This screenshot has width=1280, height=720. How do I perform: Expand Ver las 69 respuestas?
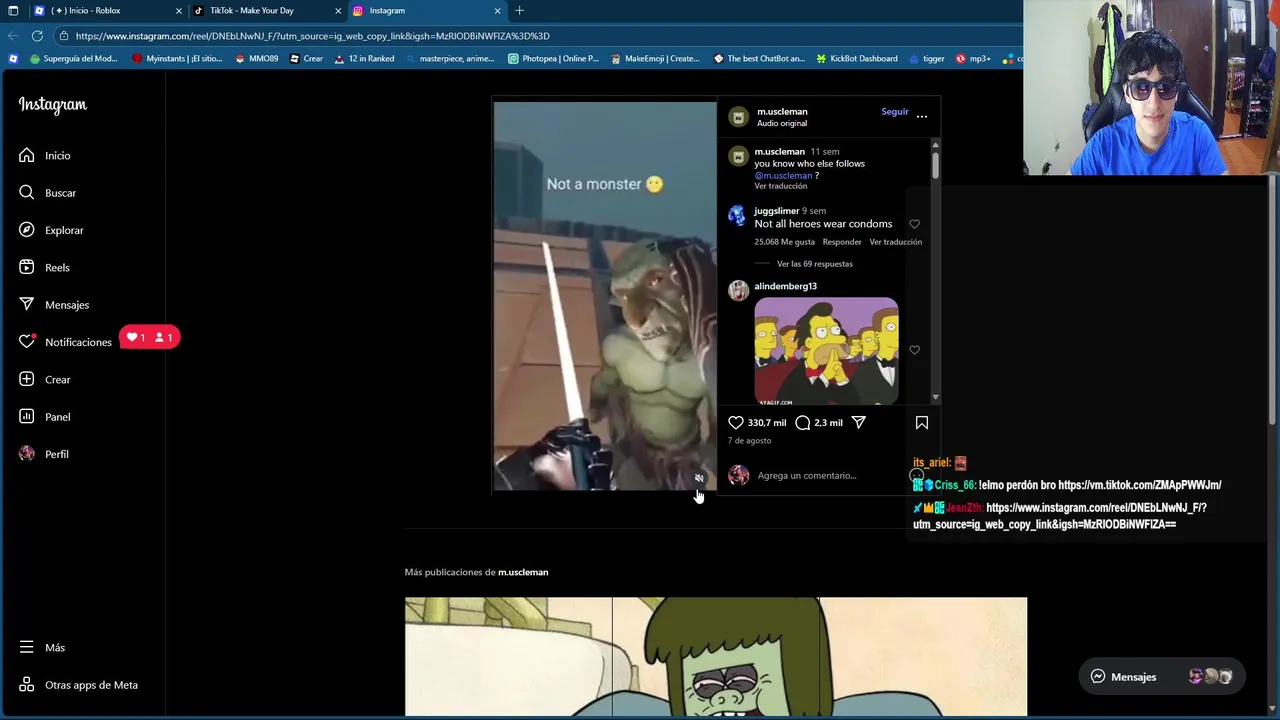pyautogui.click(x=814, y=264)
